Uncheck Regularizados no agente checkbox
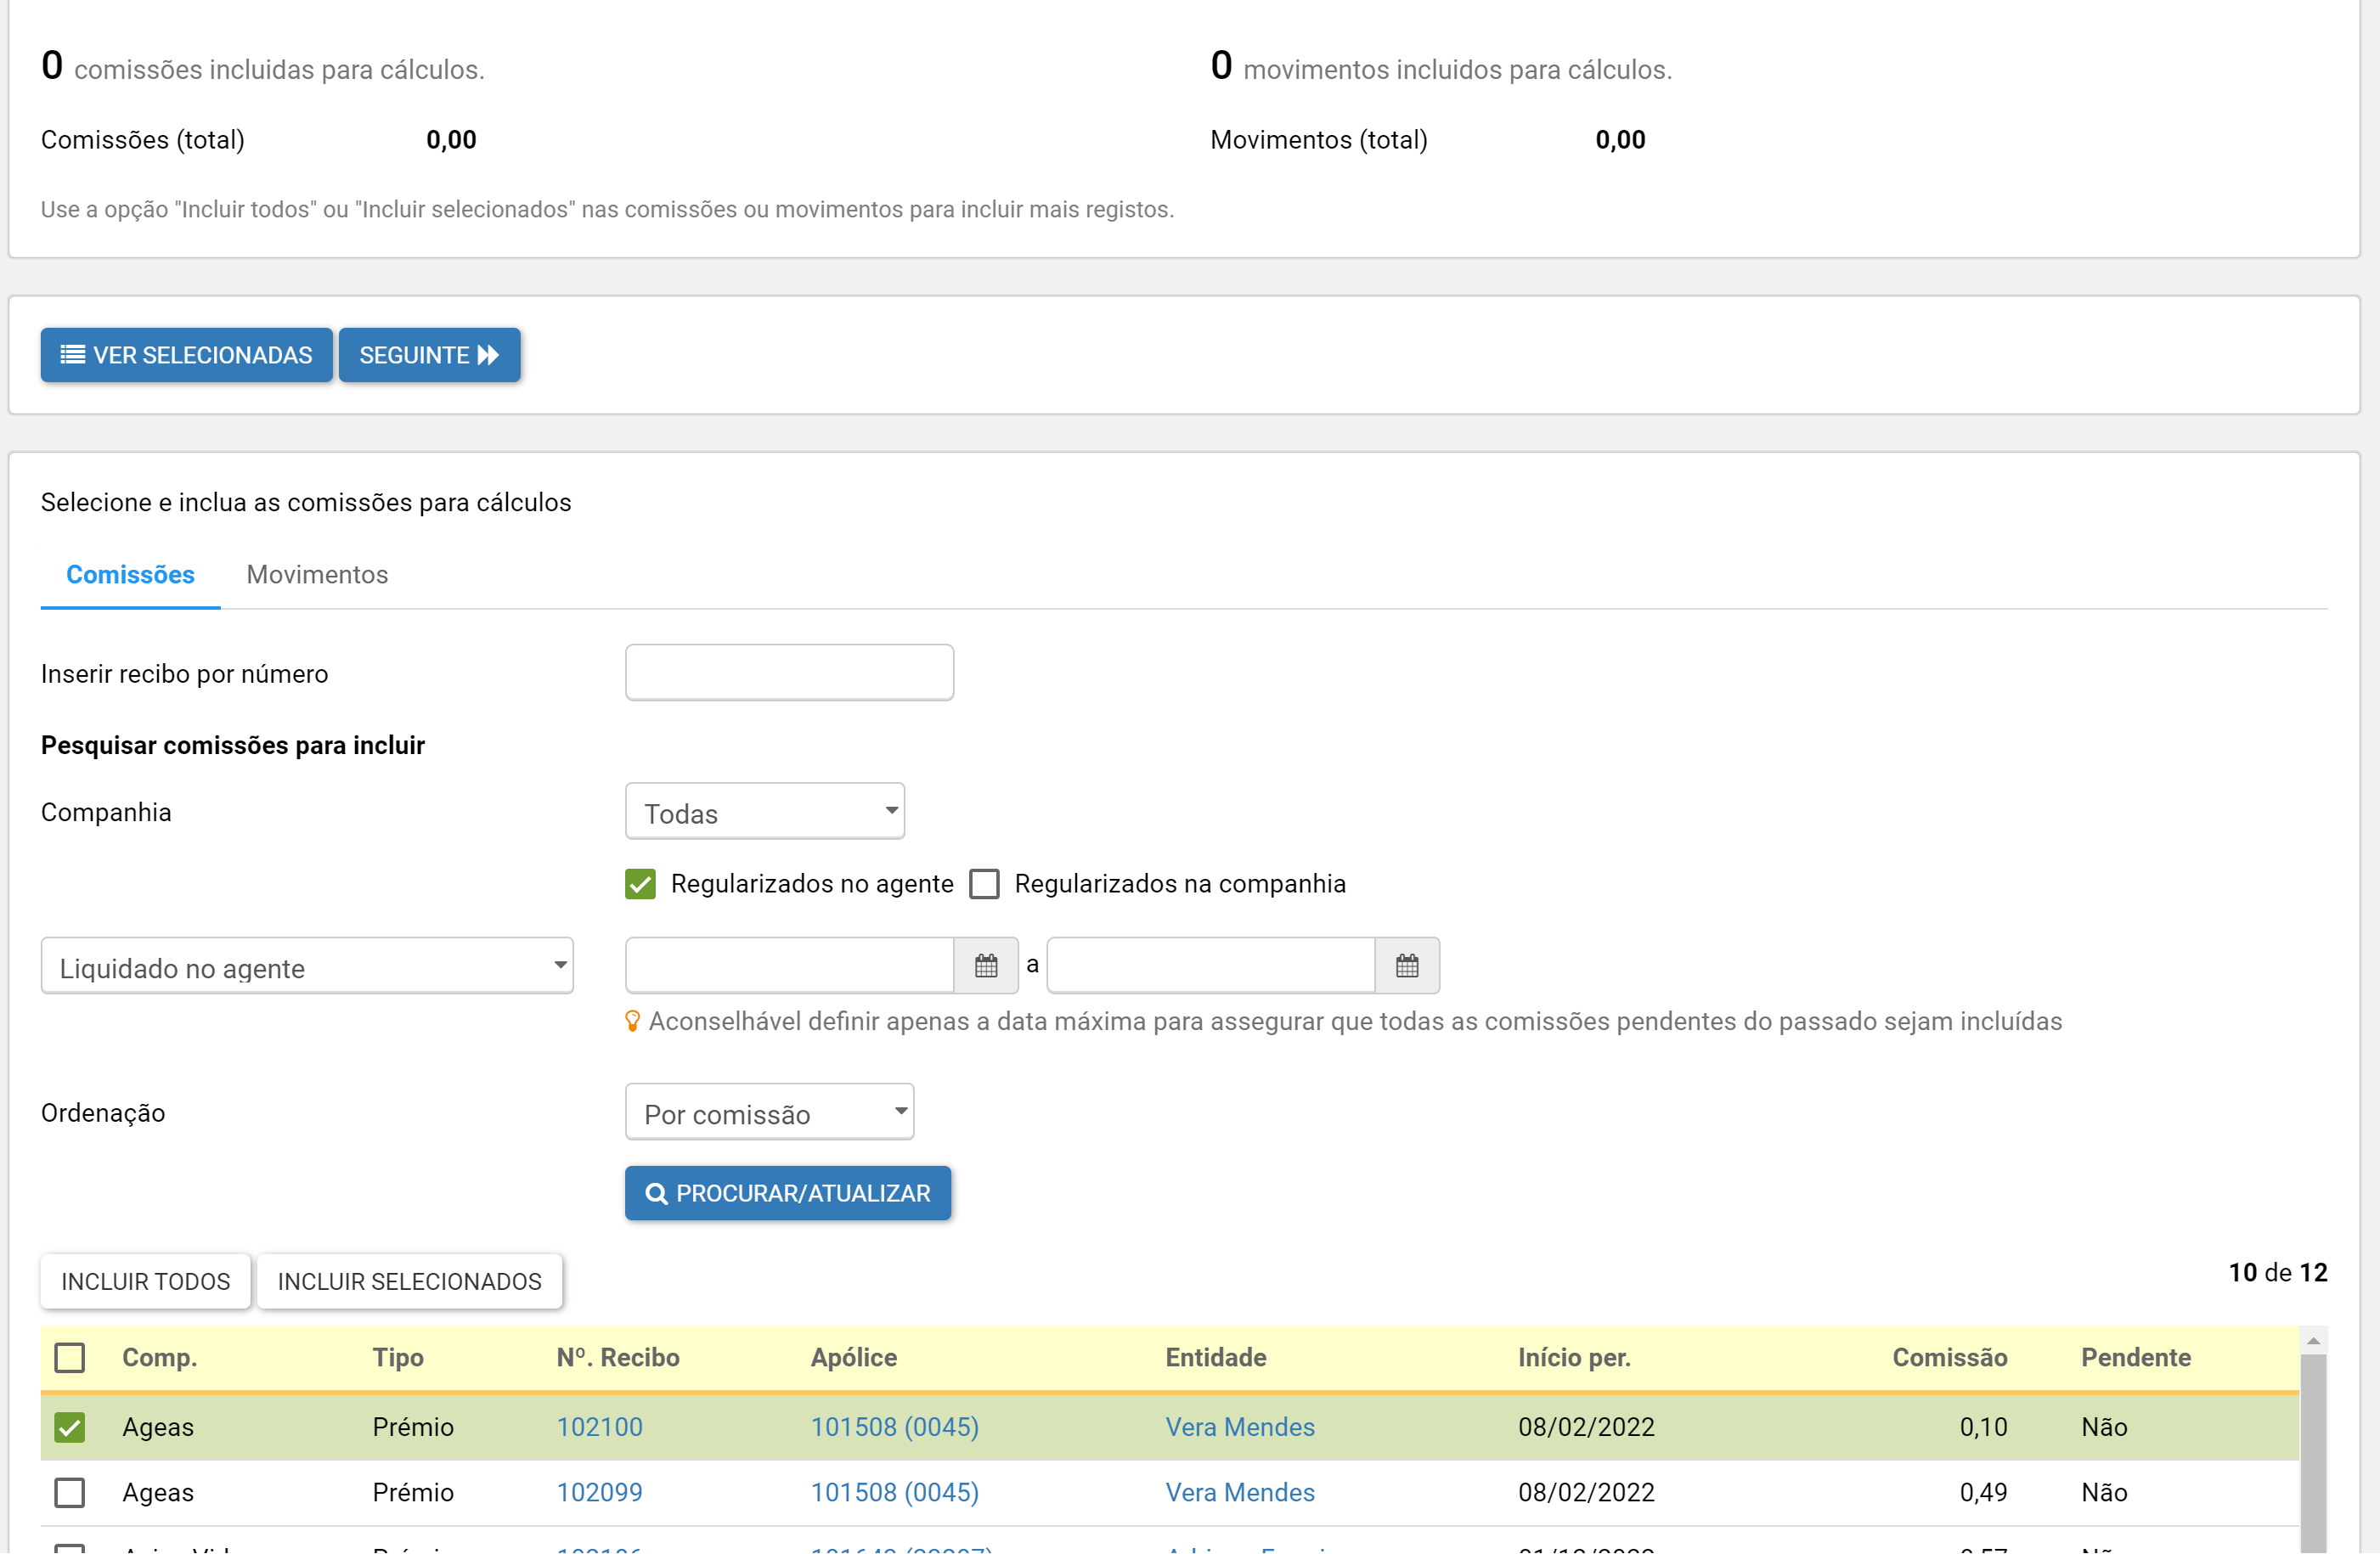 640,884
